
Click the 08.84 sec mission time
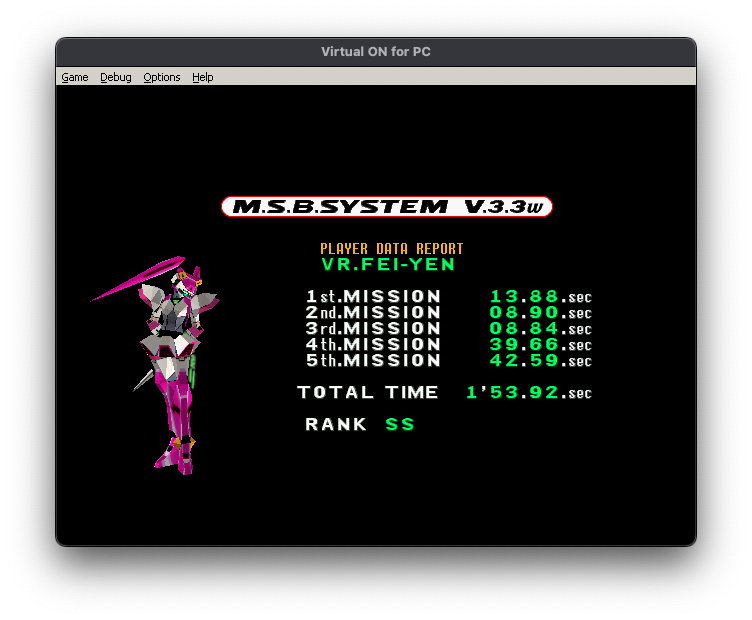[x=540, y=328]
